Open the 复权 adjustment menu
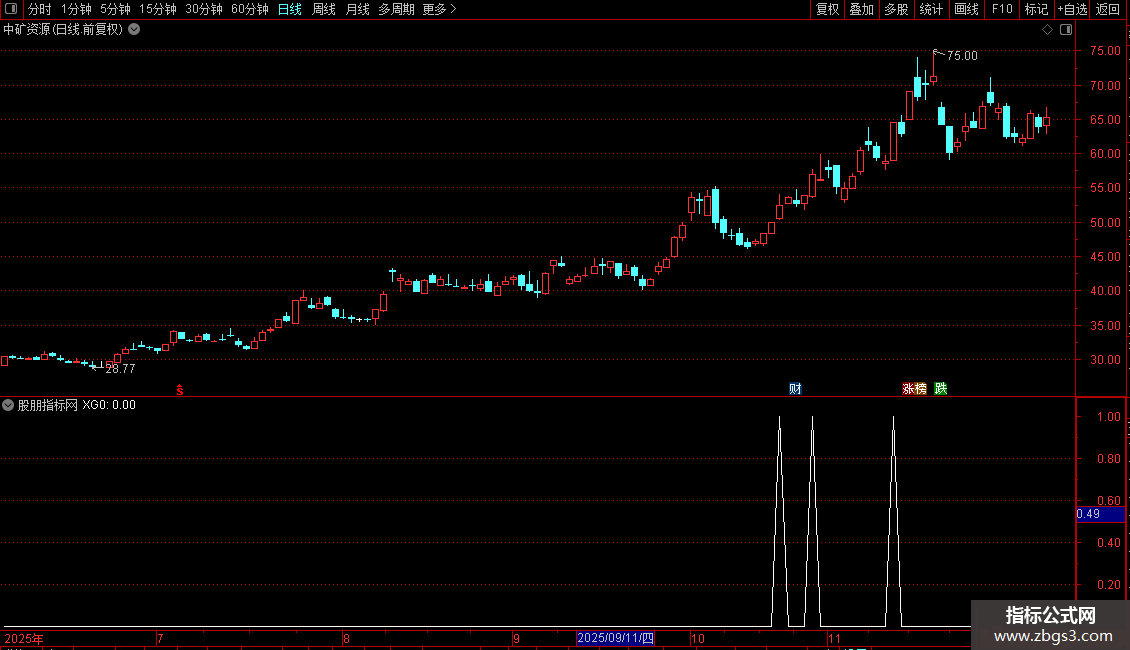Image resolution: width=1130 pixels, height=650 pixels. click(x=827, y=9)
